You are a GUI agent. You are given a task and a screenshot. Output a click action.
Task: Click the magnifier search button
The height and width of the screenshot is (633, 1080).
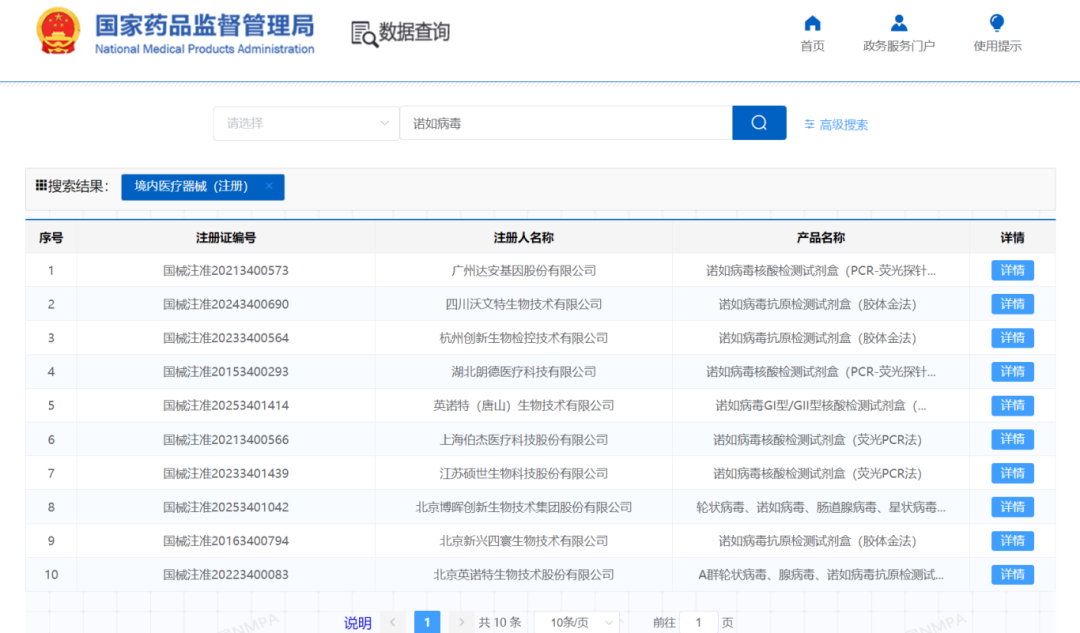(759, 123)
